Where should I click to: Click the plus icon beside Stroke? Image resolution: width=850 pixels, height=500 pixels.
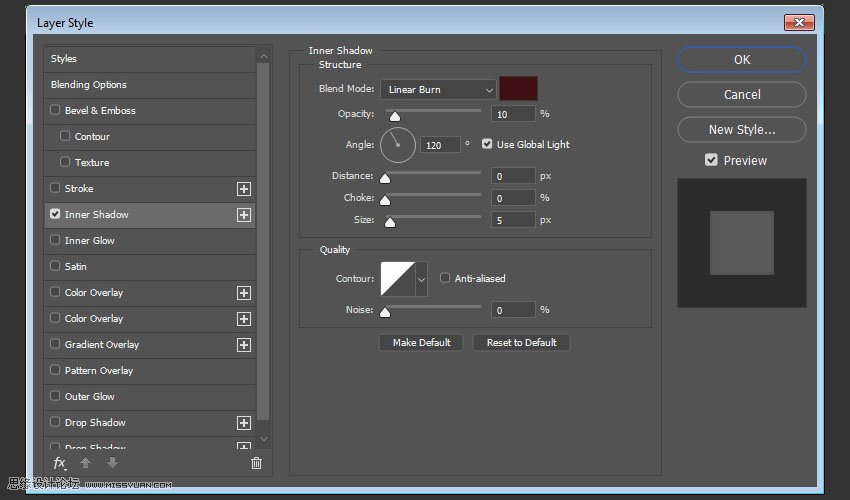243,188
